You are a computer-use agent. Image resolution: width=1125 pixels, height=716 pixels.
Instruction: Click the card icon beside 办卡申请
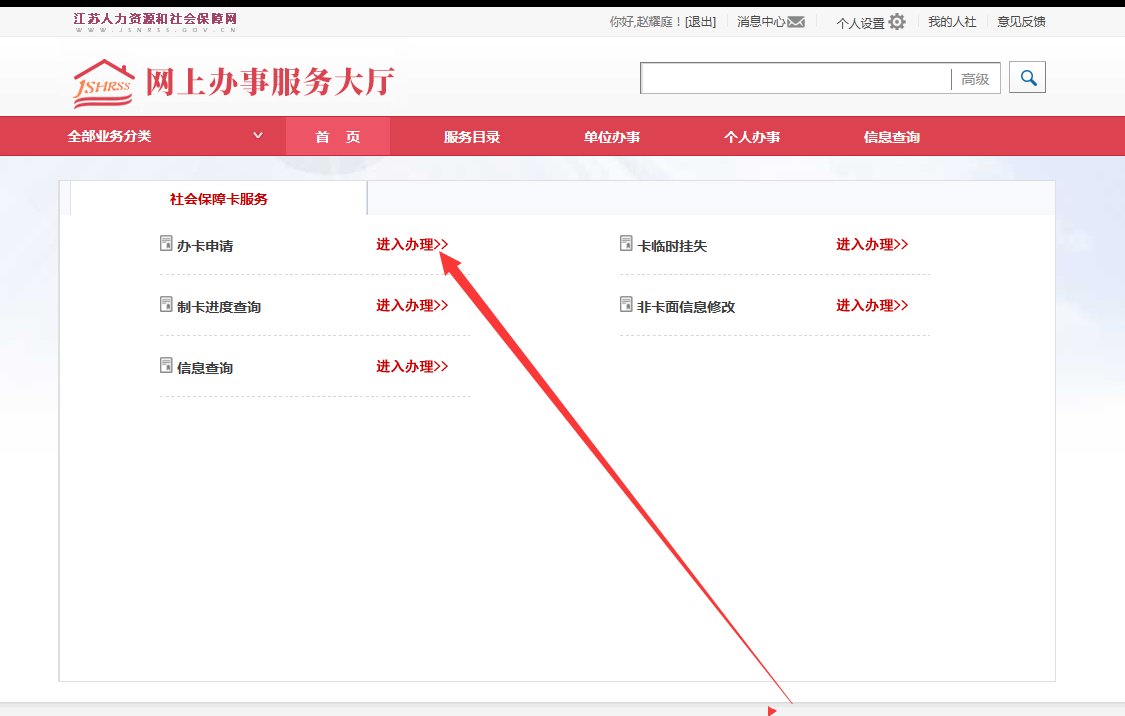point(165,242)
